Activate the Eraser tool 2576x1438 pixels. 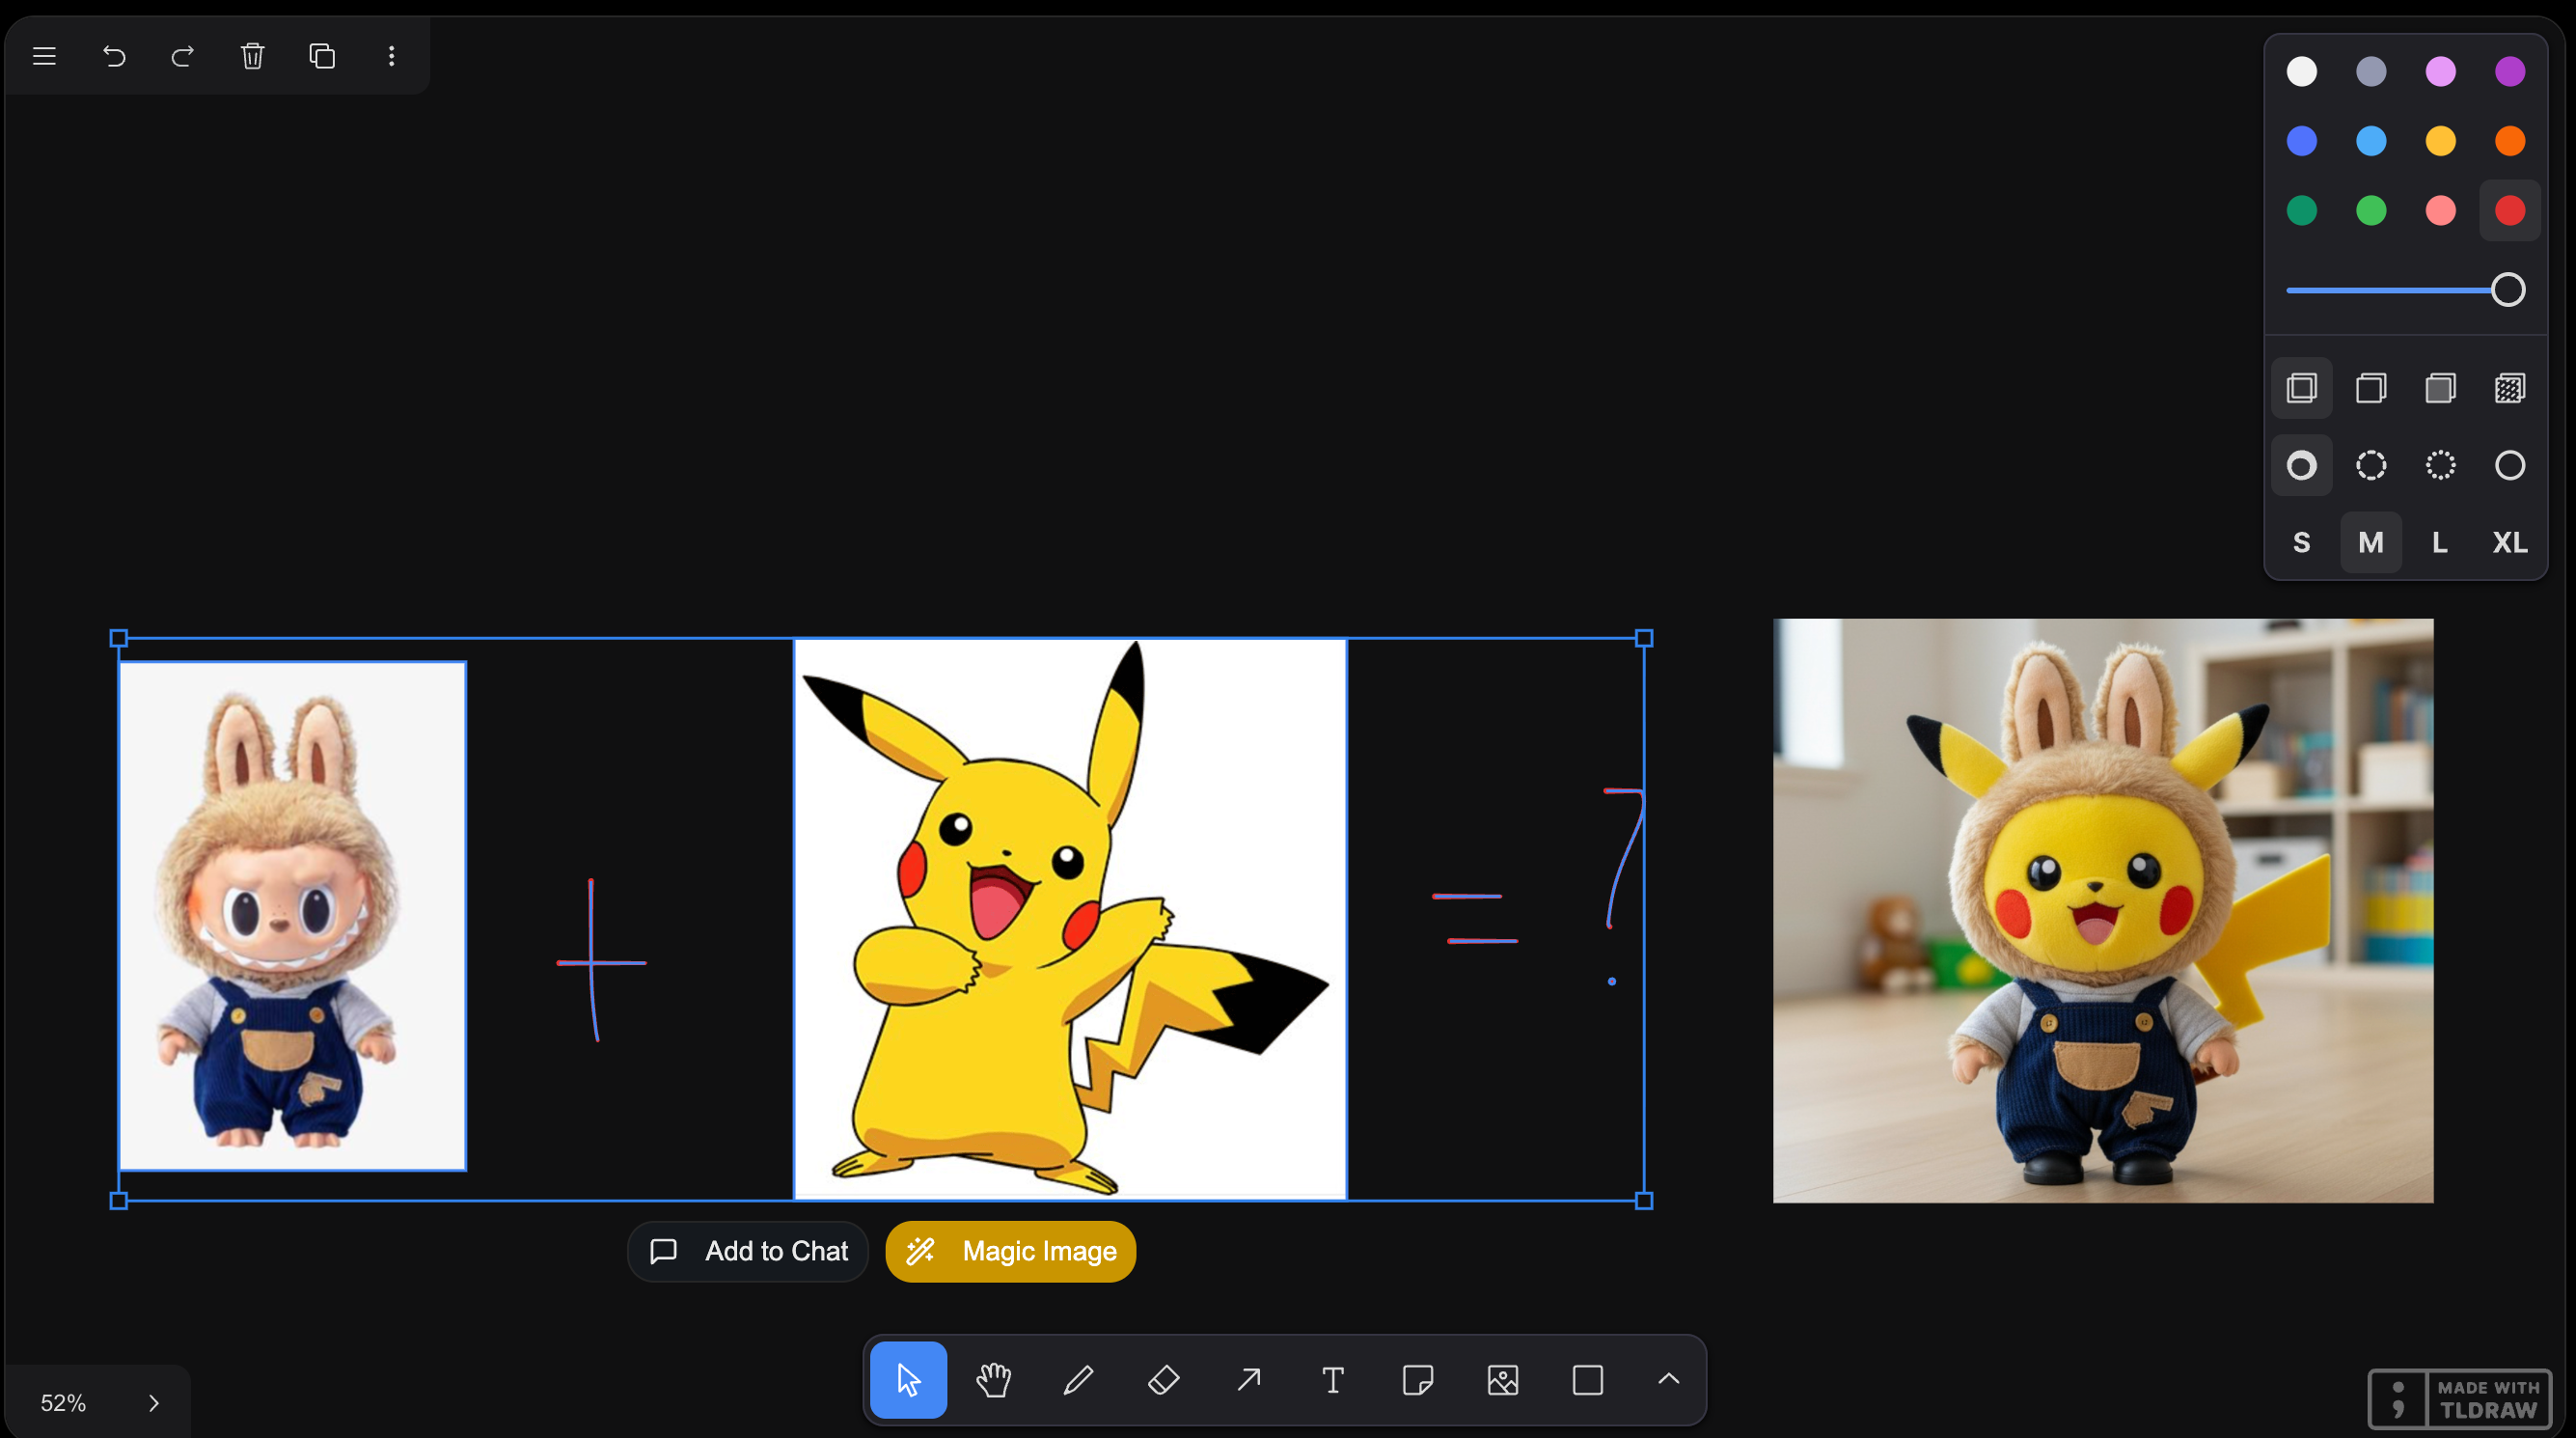point(1163,1380)
